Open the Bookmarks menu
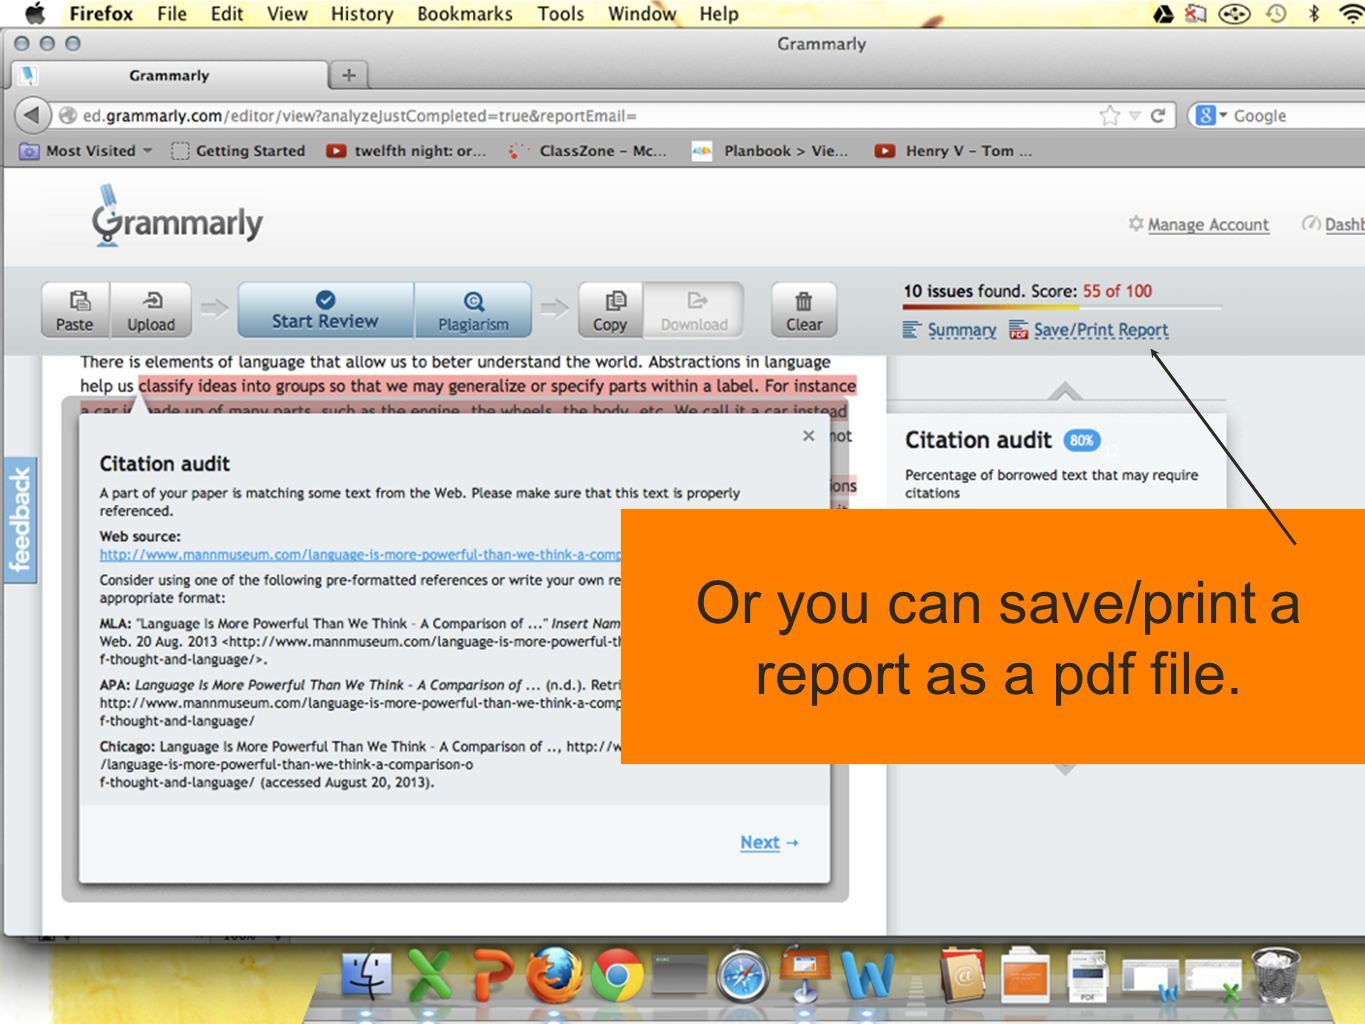The height and width of the screenshot is (1024, 1365). click(x=465, y=14)
